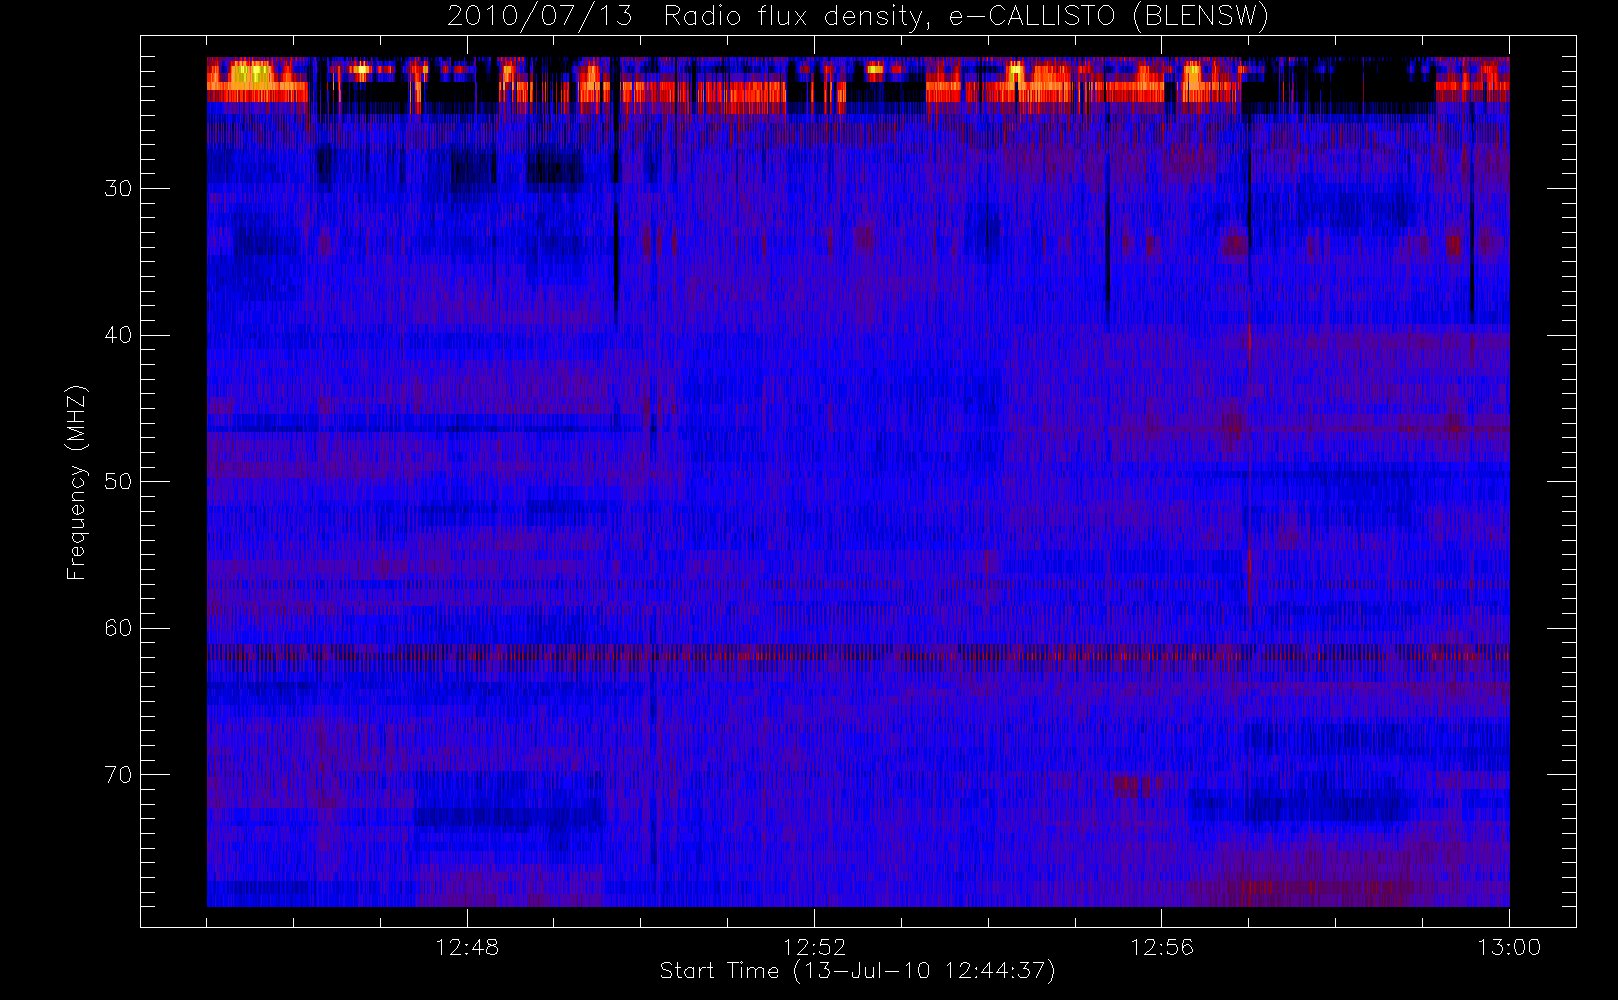Click the 12:56 time axis label
The image size is (1618, 1000).
(1162, 947)
